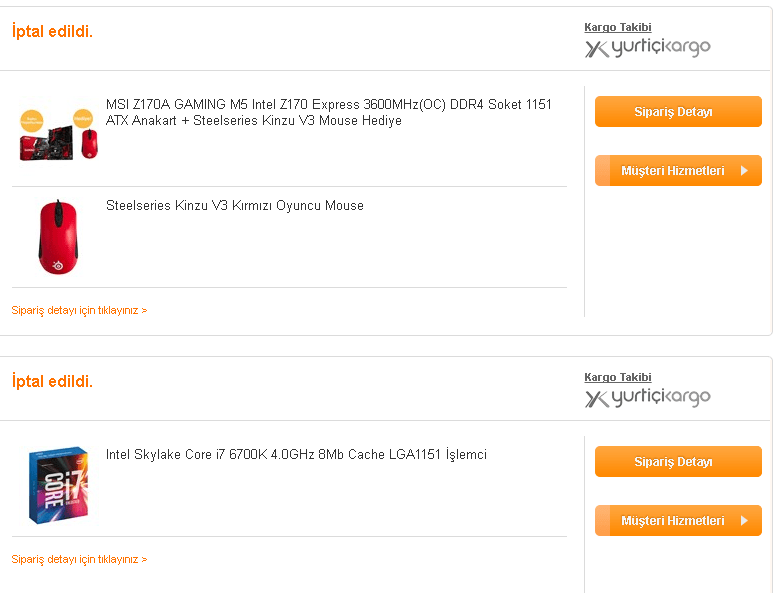Click the "İptal edildi." status above the MSI order
This screenshot has width=775, height=593.
point(52,32)
